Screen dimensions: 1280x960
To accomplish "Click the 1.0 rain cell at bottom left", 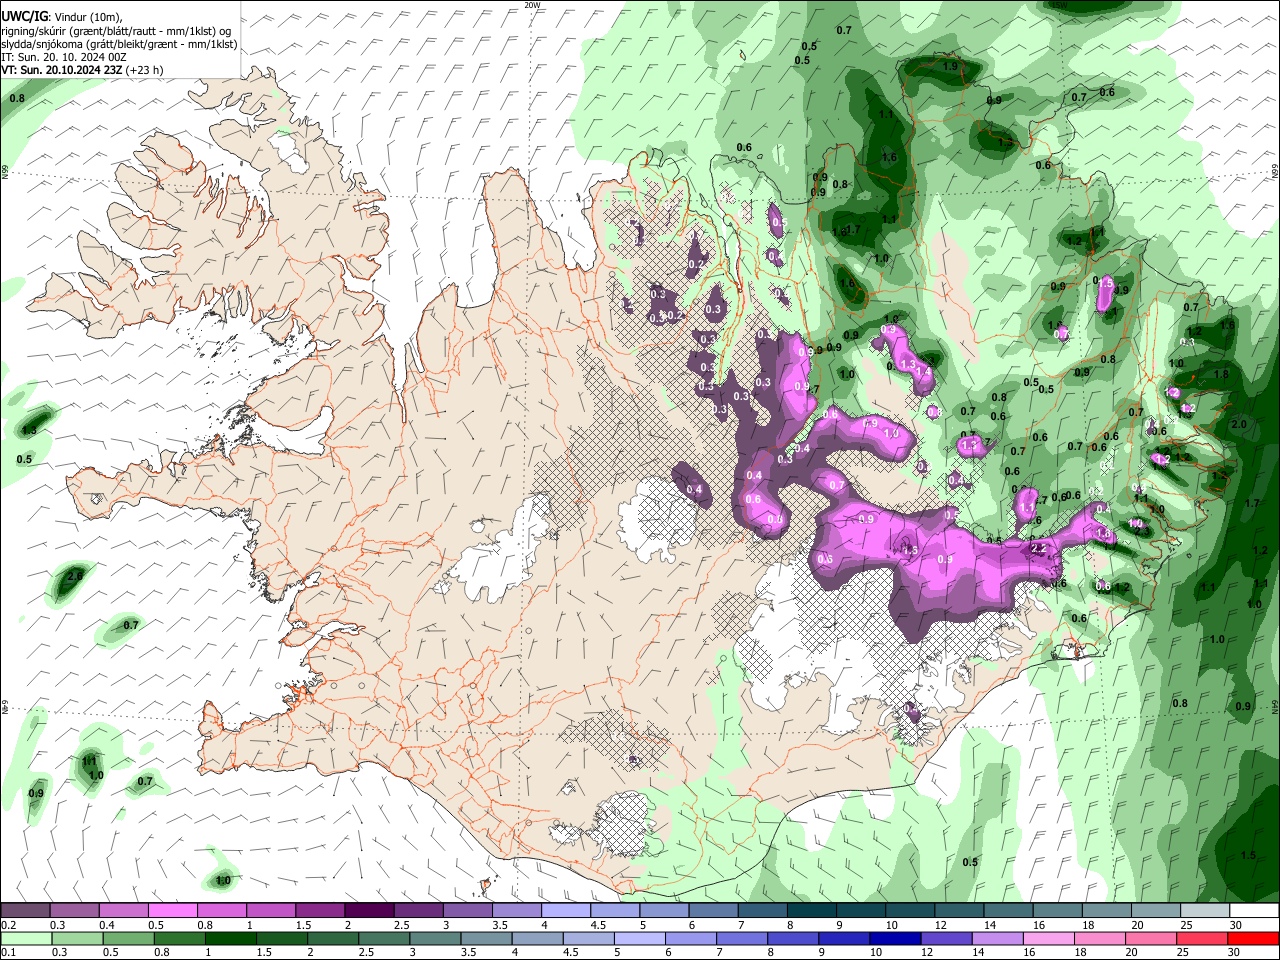I will (x=223, y=880).
